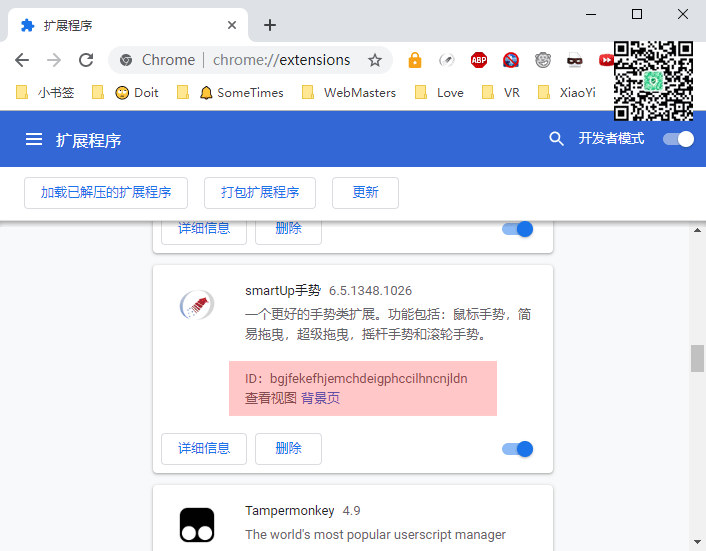Click the smartUp手势 extension logo
Viewport: 706px width, 551px height.
tap(197, 305)
